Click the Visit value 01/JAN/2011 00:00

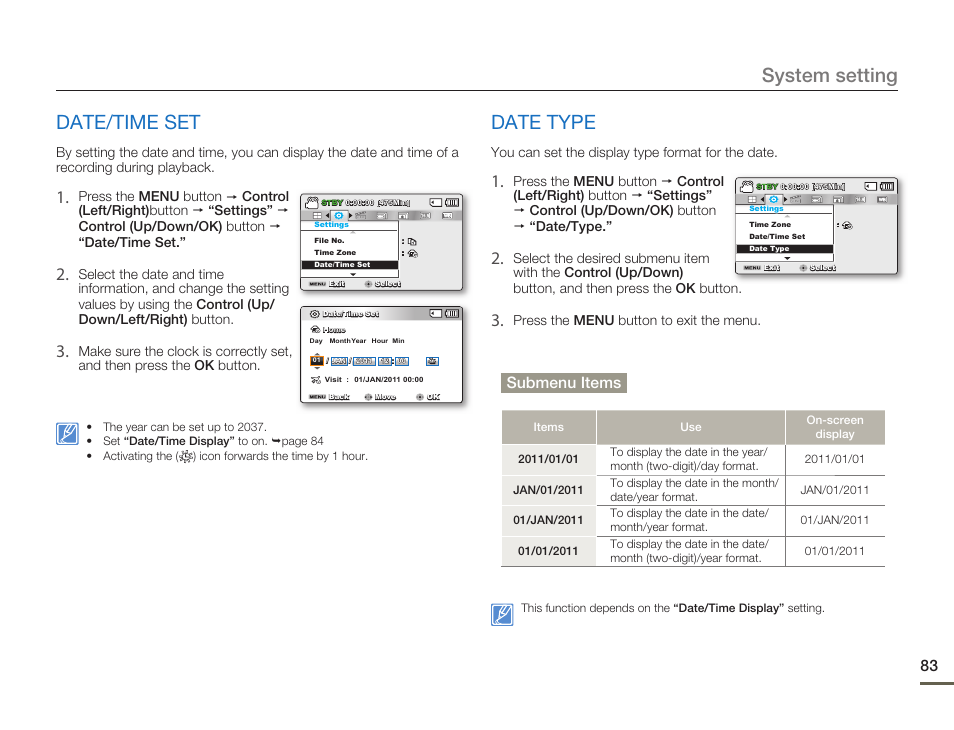(x=389, y=380)
